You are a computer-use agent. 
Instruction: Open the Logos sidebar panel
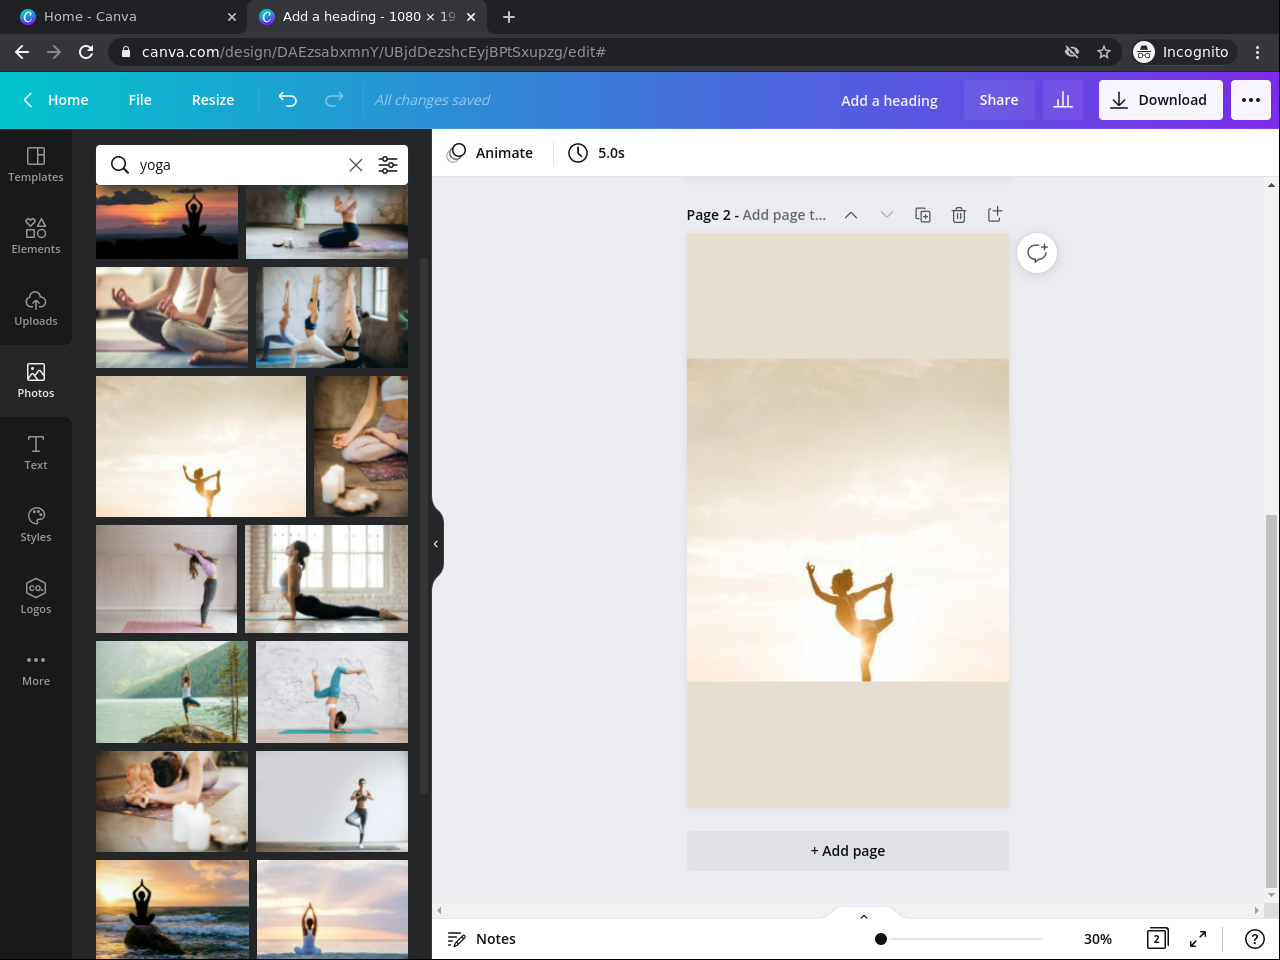point(36,597)
